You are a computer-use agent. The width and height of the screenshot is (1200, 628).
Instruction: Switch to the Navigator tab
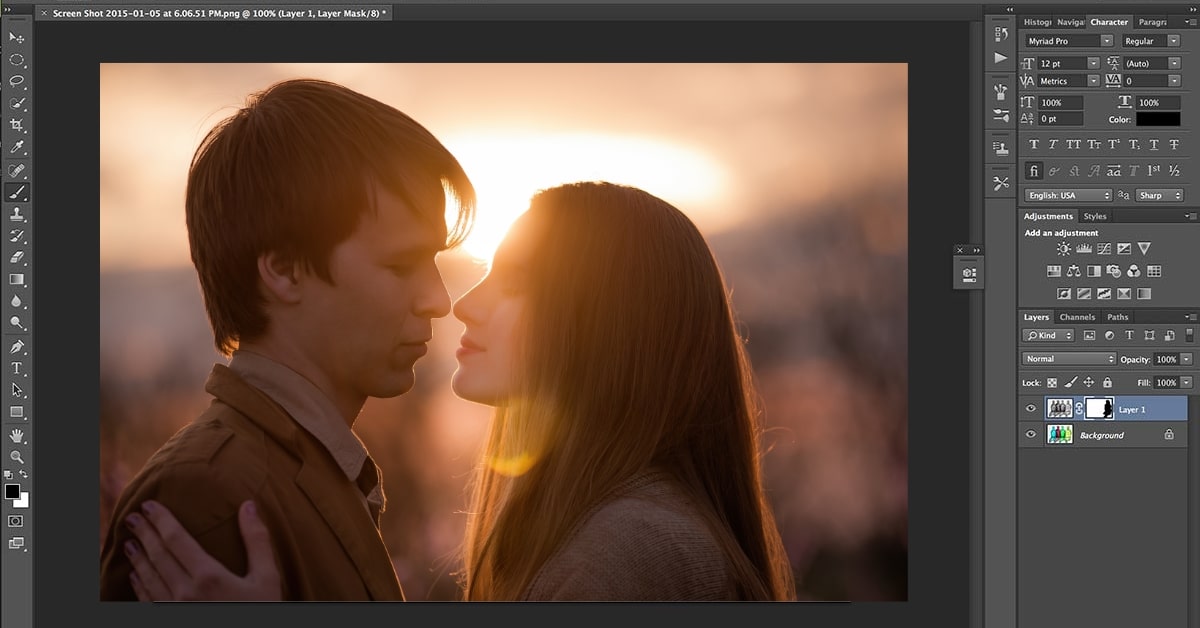[x=1069, y=21]
